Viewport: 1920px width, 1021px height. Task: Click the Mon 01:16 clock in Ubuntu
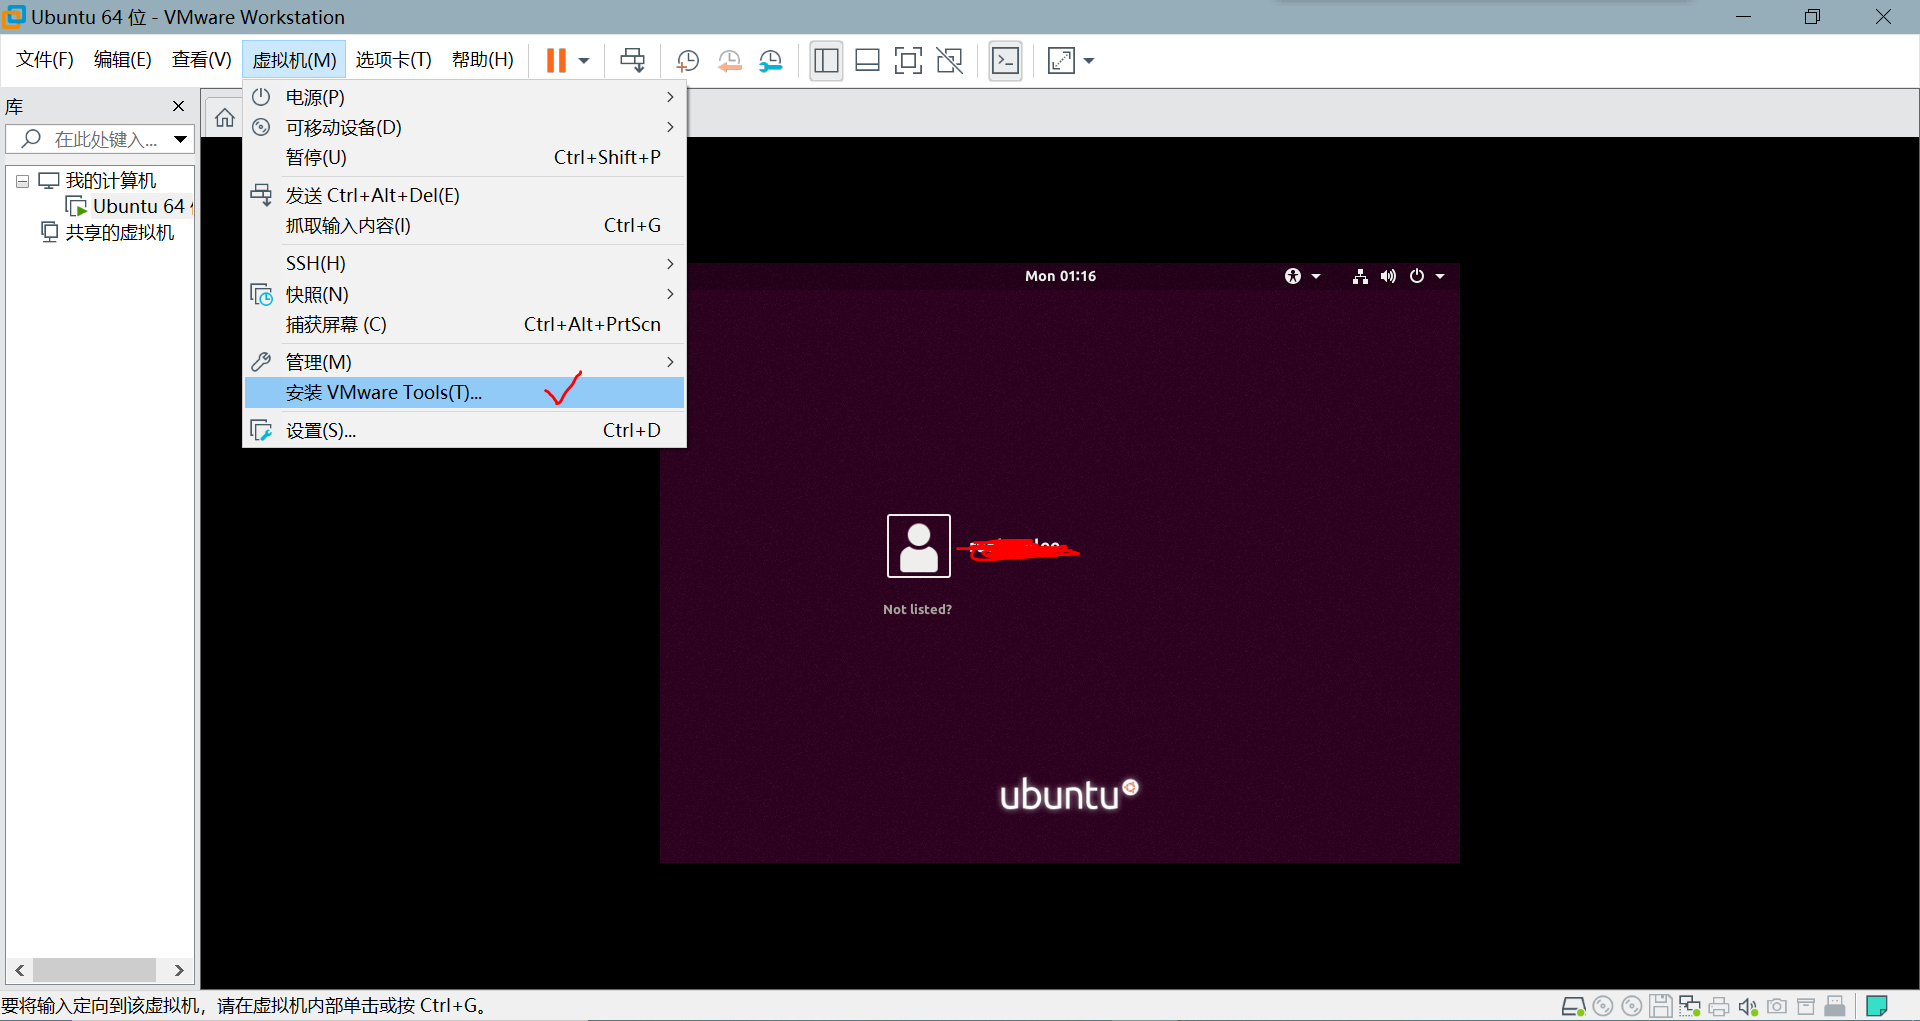click(1060, 276)
